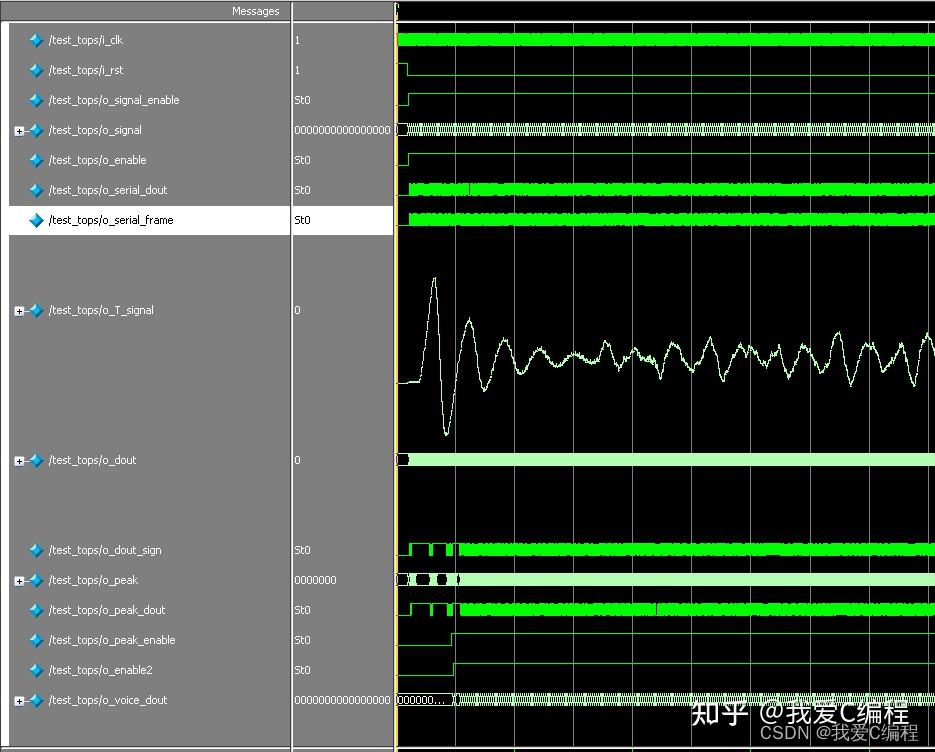Select the /test_tops/o_enable signal name

tap(97, 160)
